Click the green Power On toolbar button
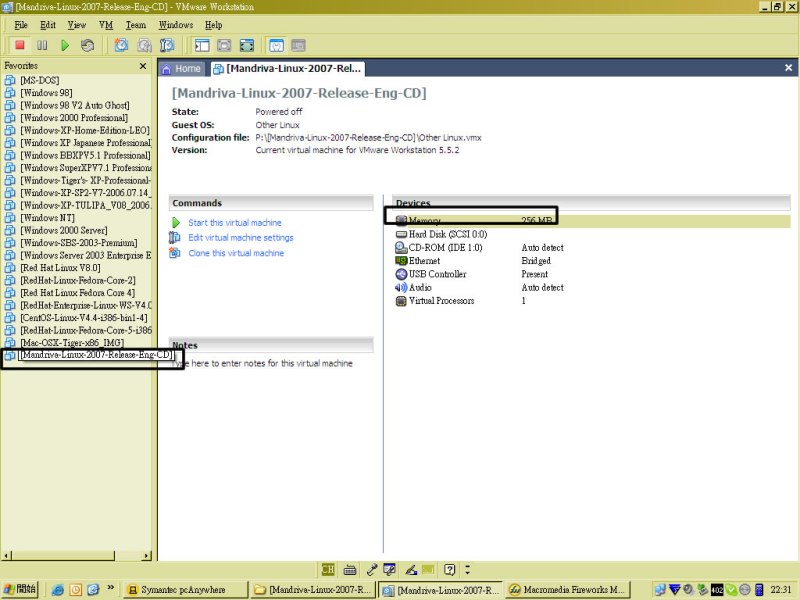800x600 pixels. [x=65, y=45]
